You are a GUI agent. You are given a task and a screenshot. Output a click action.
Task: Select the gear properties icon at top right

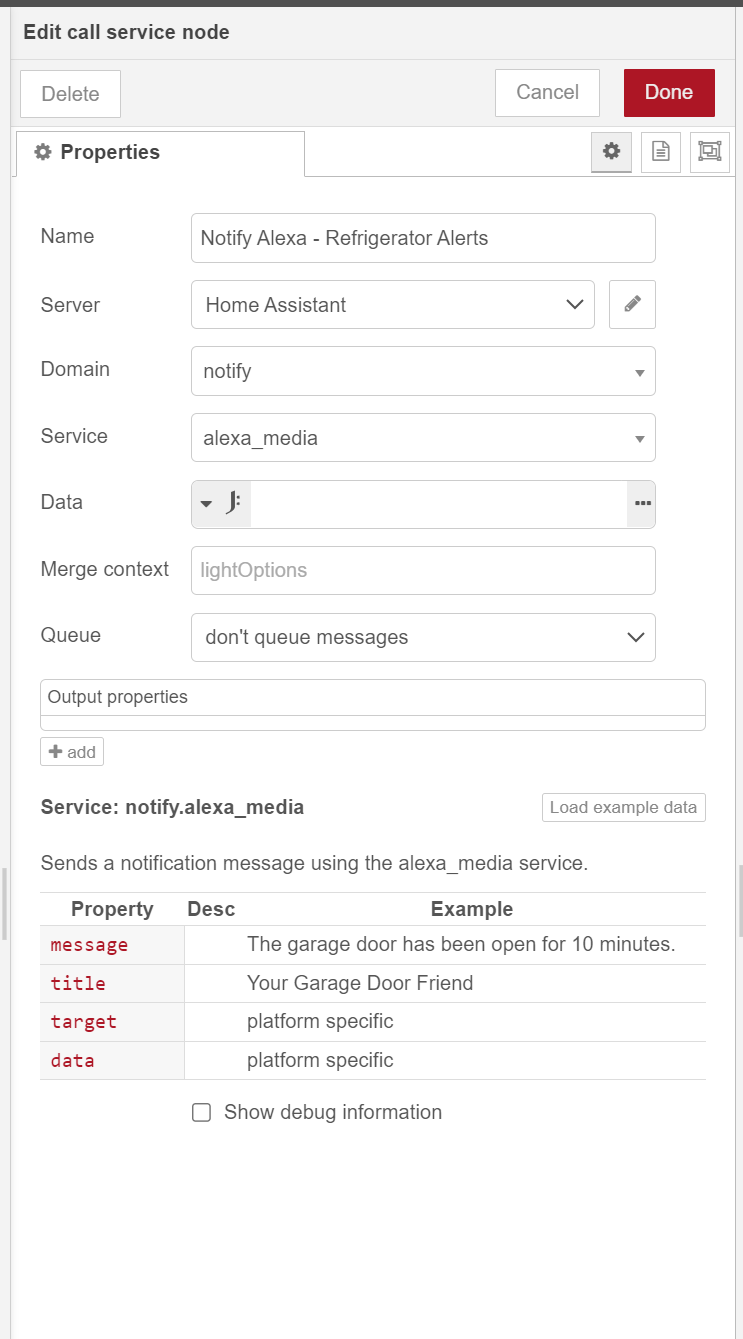click(x=611, y=152)
